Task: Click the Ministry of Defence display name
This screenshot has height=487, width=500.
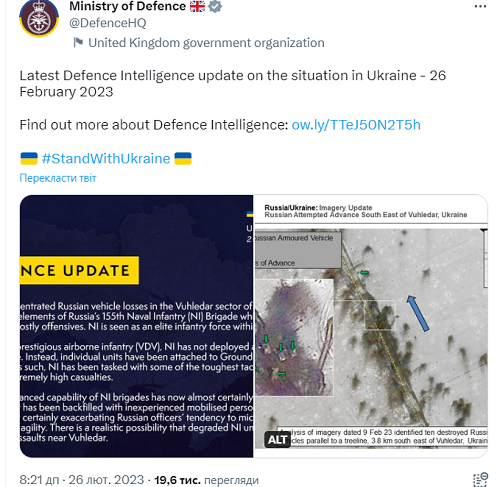Action: click(x=128, y=6)
